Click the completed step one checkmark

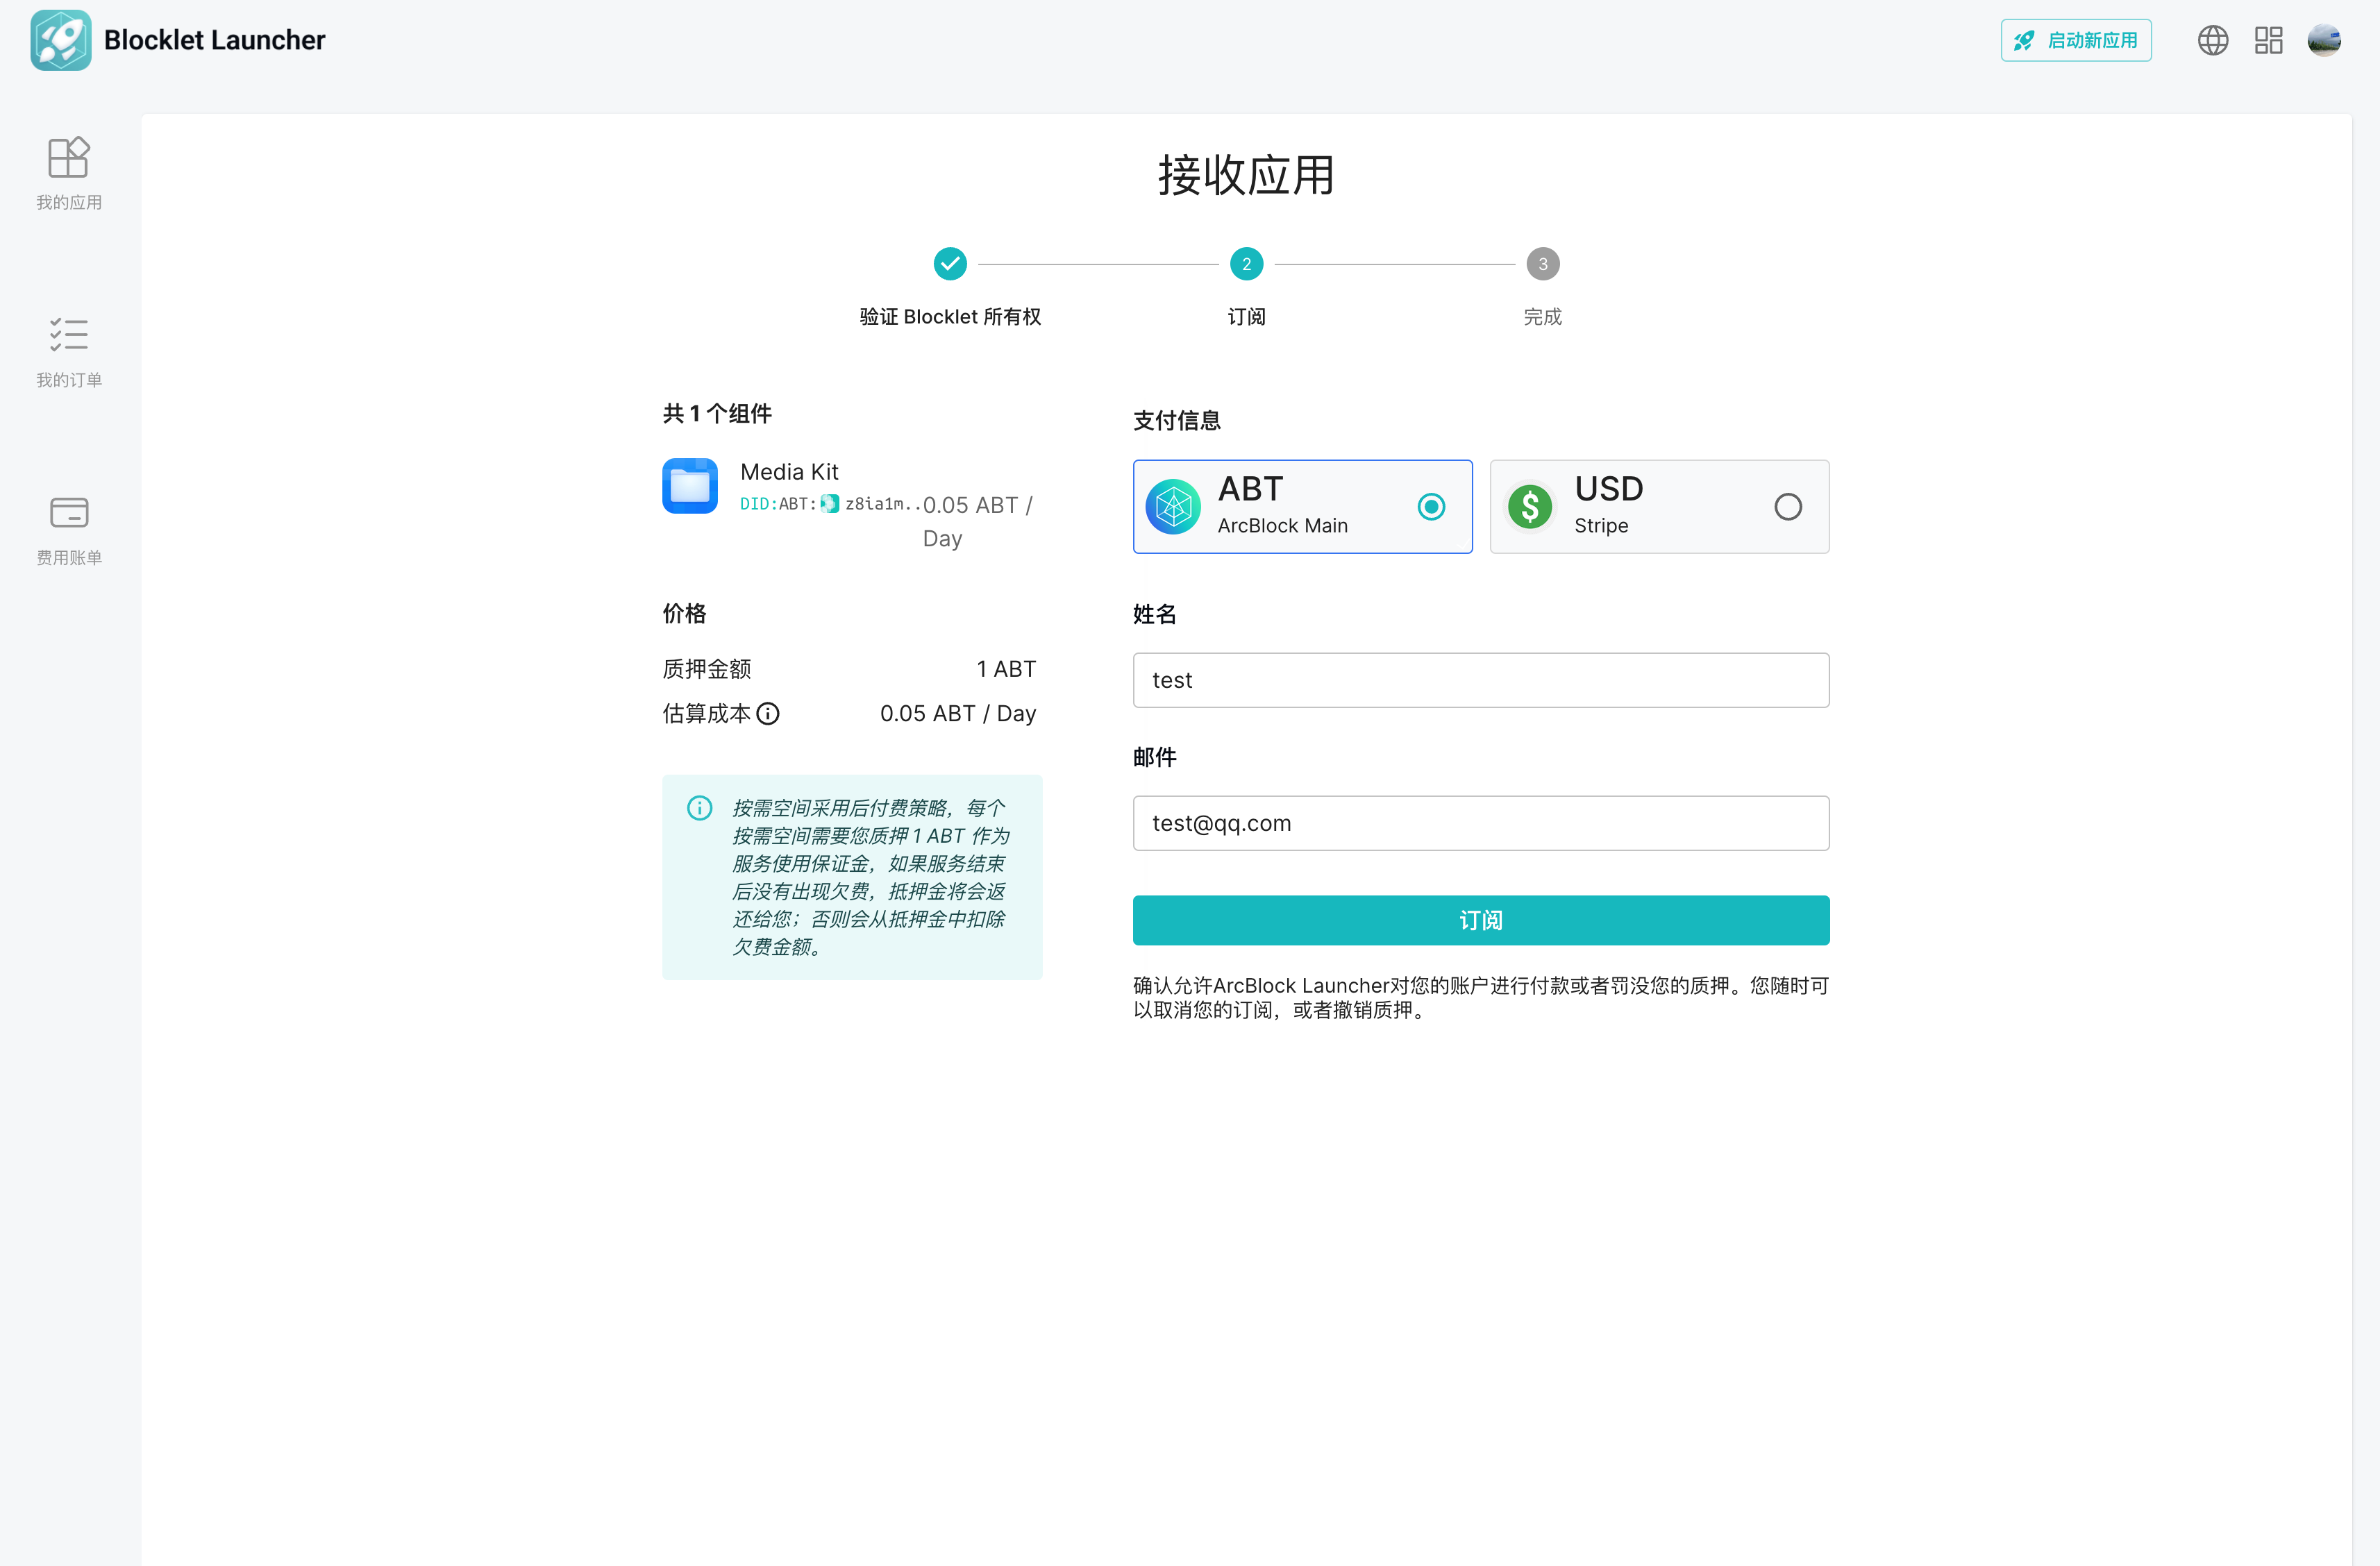(x=950, y=264)
